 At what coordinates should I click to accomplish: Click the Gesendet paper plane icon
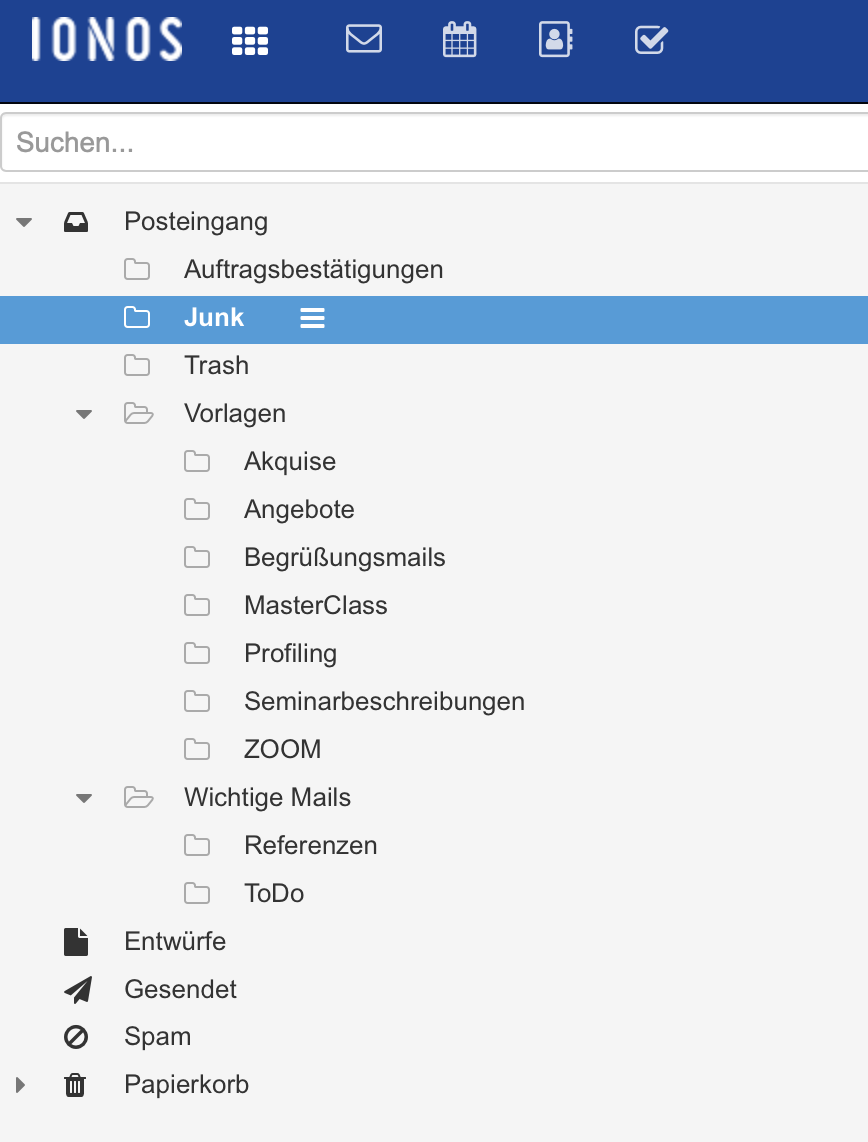pyautogui.click(x=77, y=989)
